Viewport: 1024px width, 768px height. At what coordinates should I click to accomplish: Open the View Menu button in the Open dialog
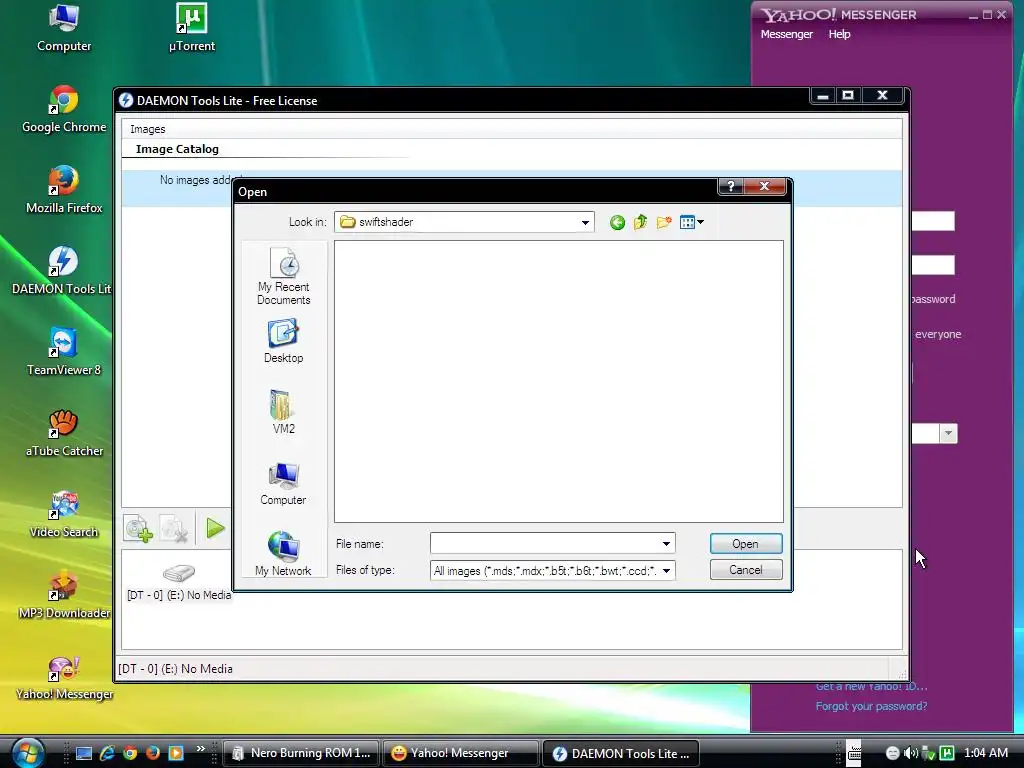coord(692,223)
